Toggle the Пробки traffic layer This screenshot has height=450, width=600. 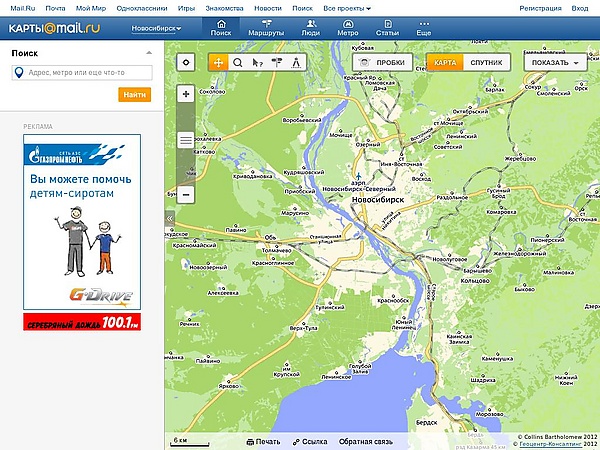tap(383, 62)
